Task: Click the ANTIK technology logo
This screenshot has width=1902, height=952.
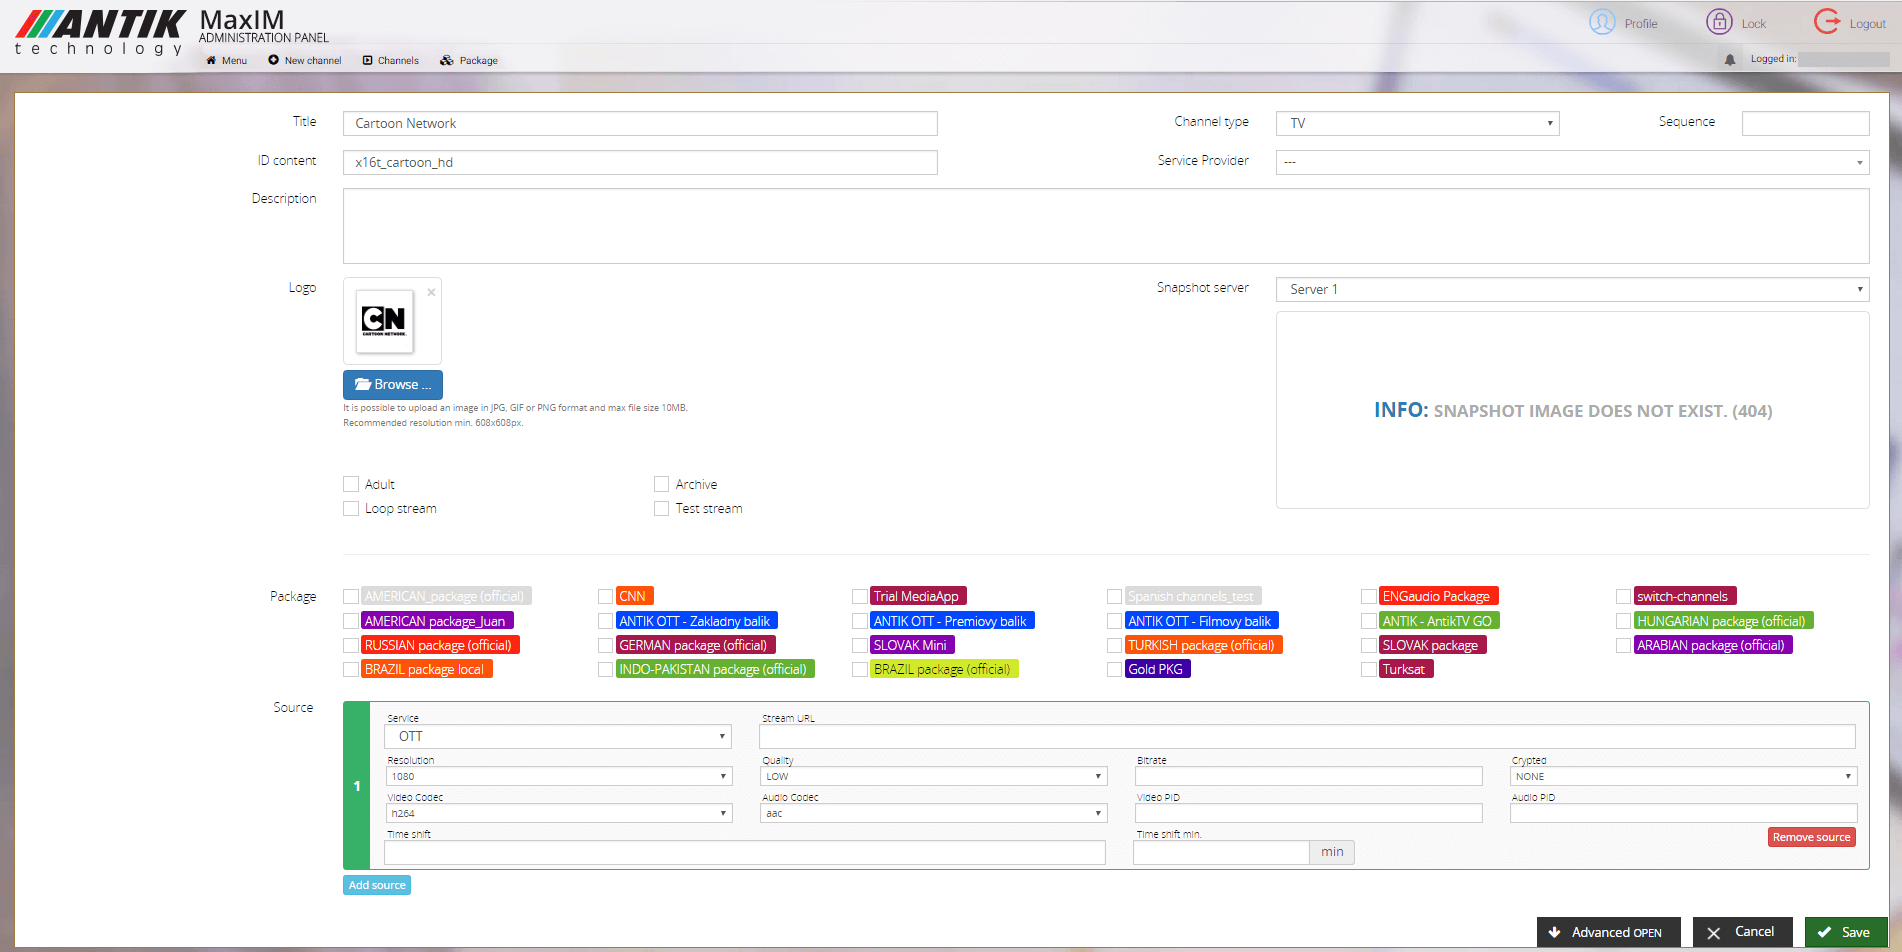Action: 100,33
